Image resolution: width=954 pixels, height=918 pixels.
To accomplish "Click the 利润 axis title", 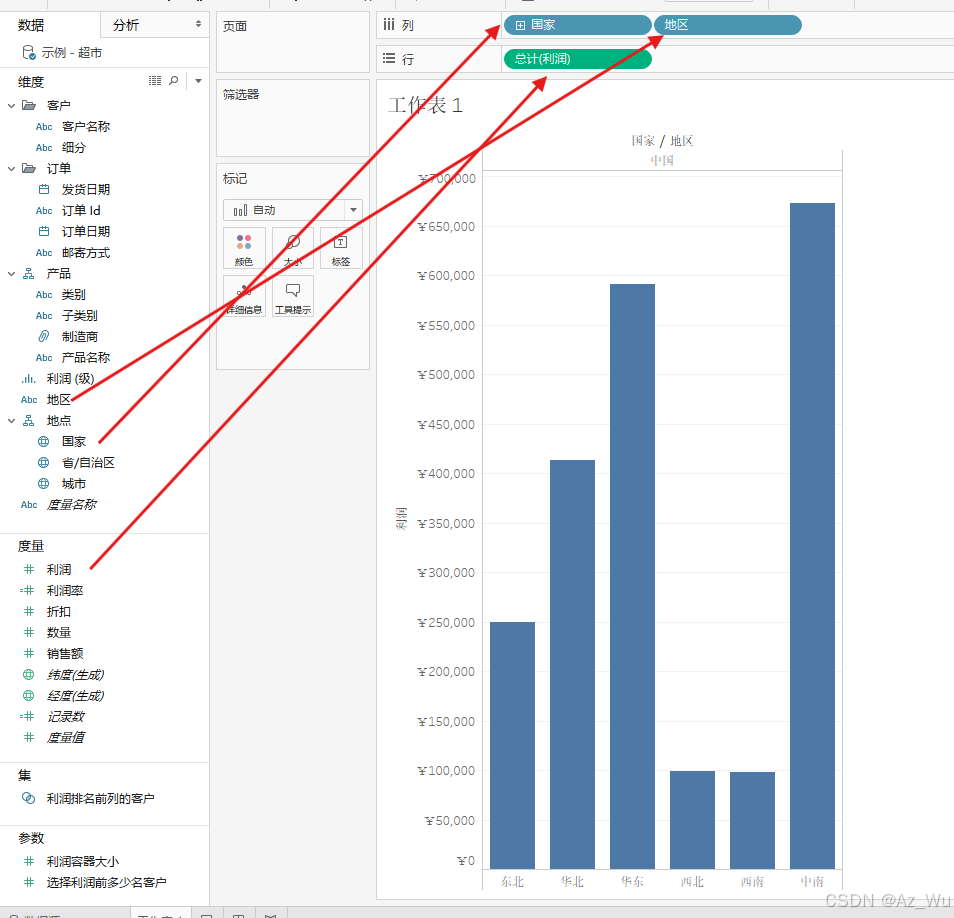I will click(400, 518).
